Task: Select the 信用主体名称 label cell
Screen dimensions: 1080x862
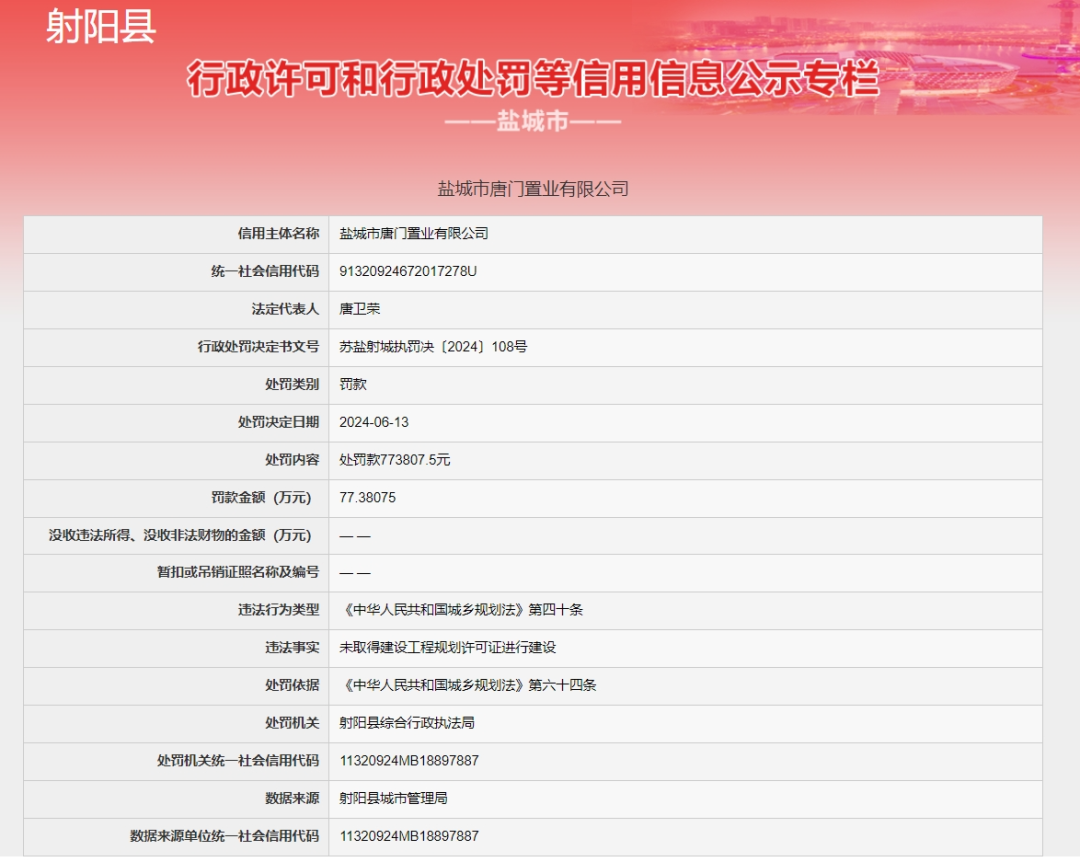Action: click(278, 234)
